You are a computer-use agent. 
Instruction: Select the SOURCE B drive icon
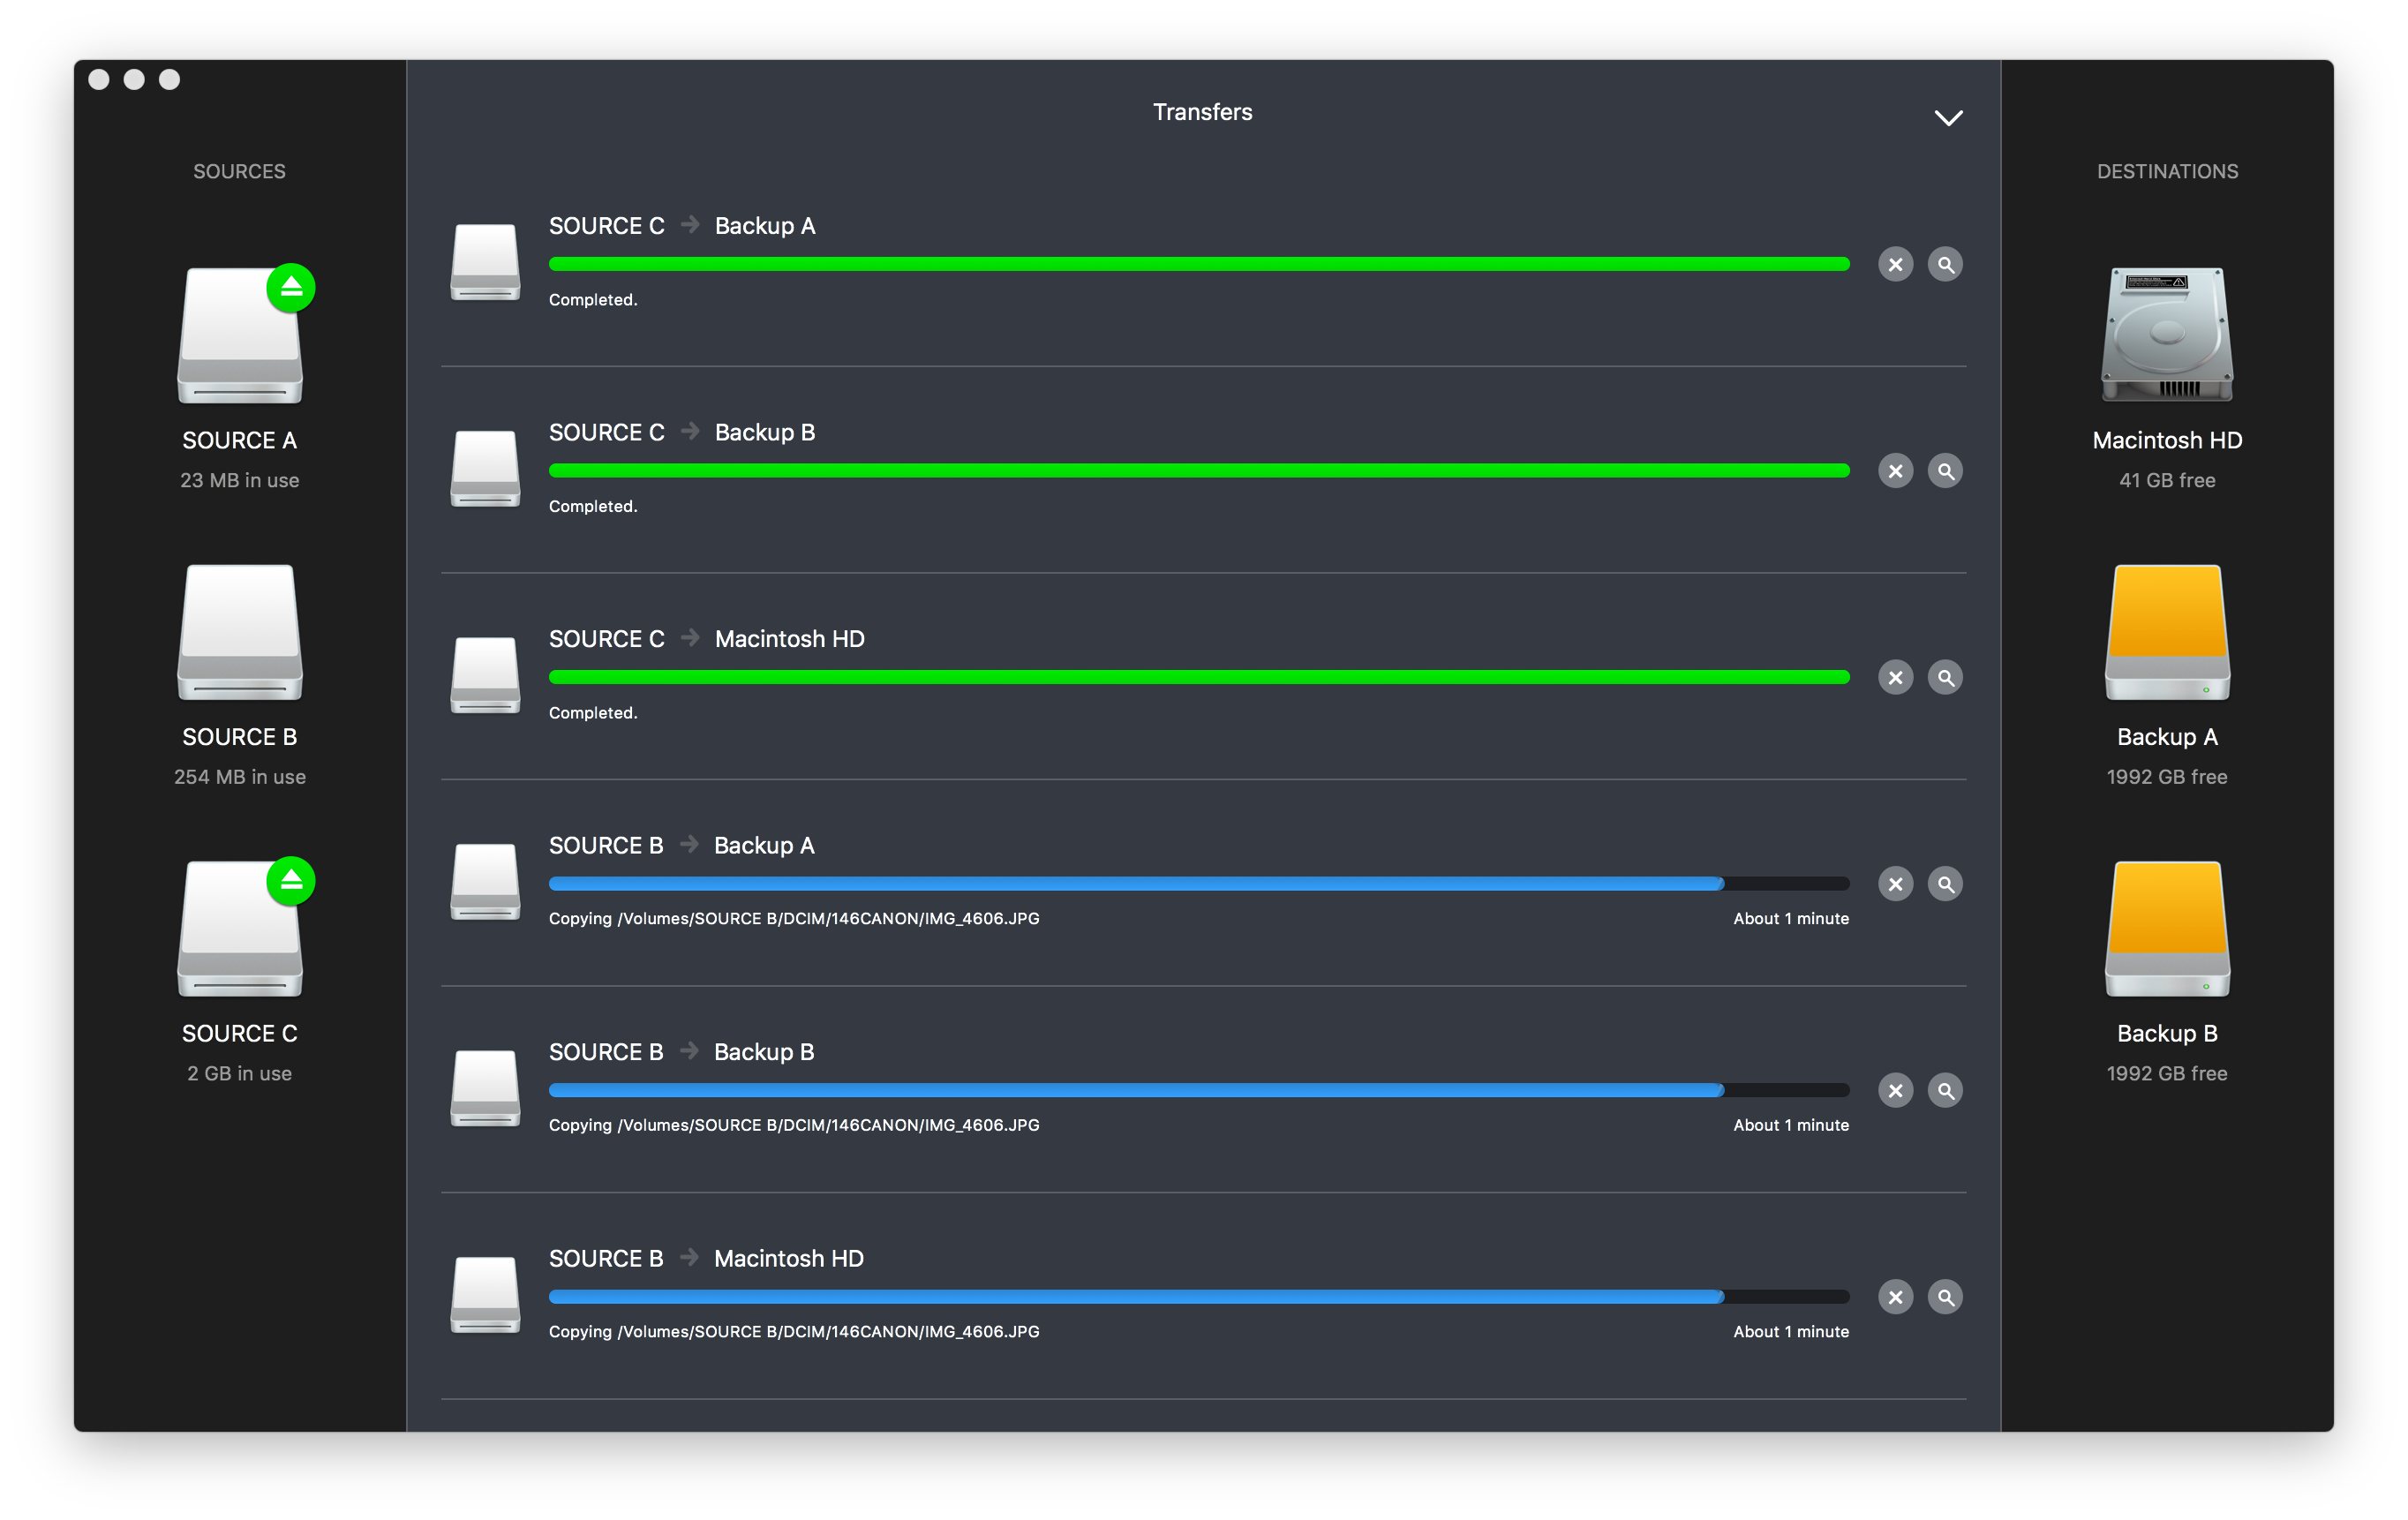point(240,633)
